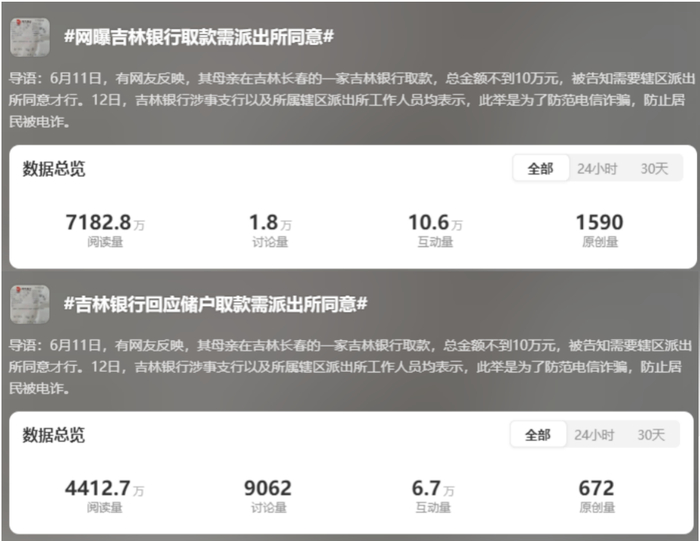The width and height of the screenshot is (700, 541).
Task: Click the 数据总览 heading above 4412.7万
Action: 54,435
